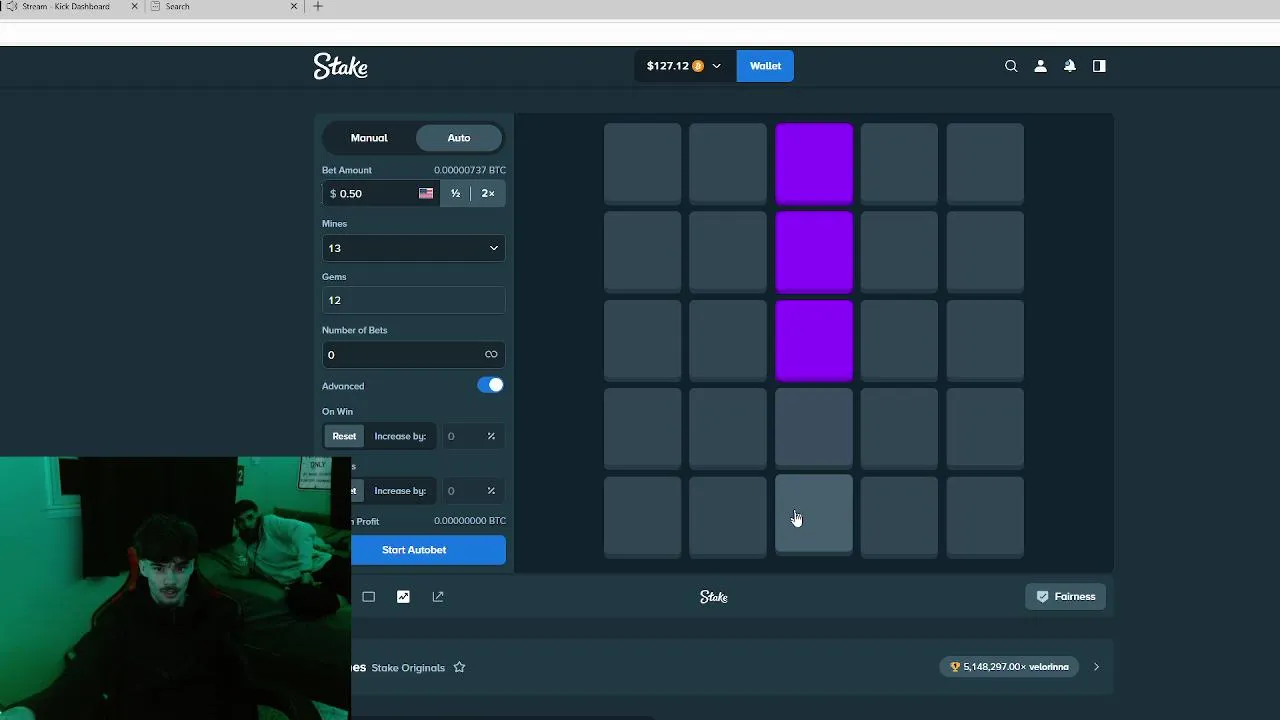Select the top-left grid tile
Image resolution: width=1280 pixels, height=720 pixels.
click(643, 163)
